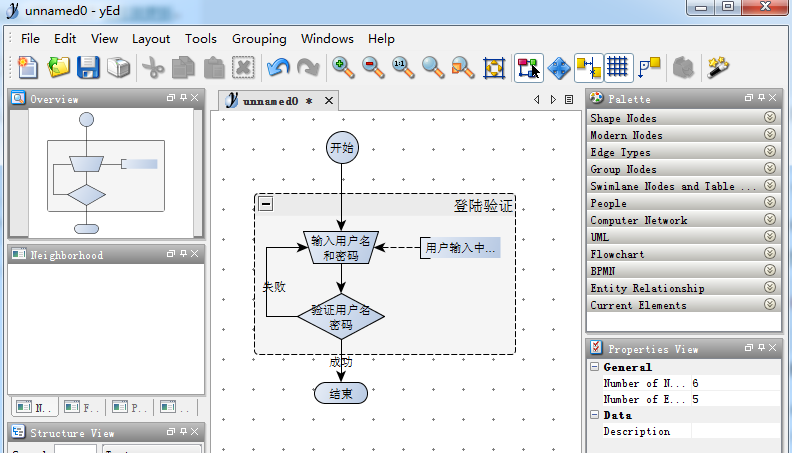Expand the UML palette section
The height and width of the screenshot is (453, 792).
click(684, 237)
